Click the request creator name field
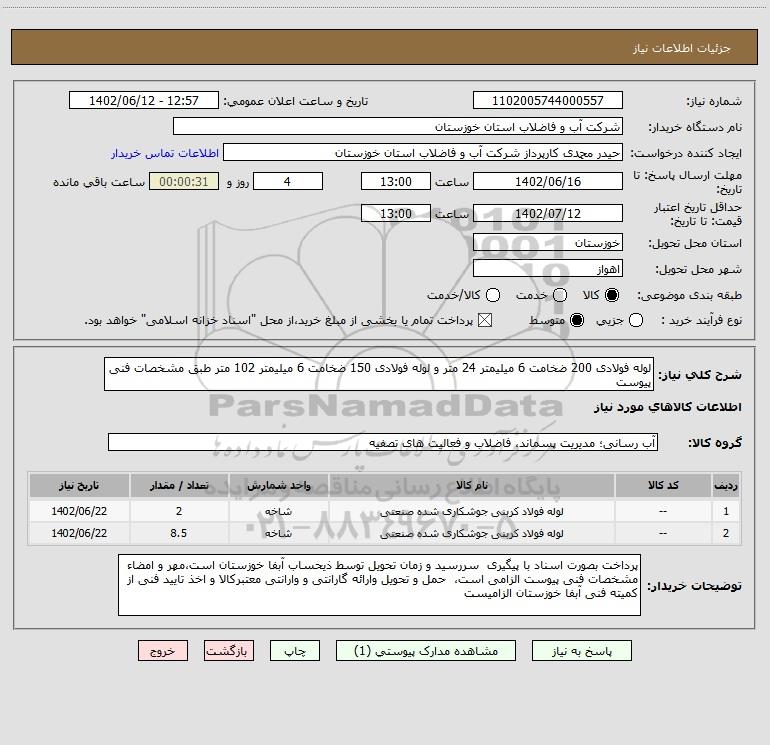The width and height of the screenshot is (770, 745). coord(423,152)
